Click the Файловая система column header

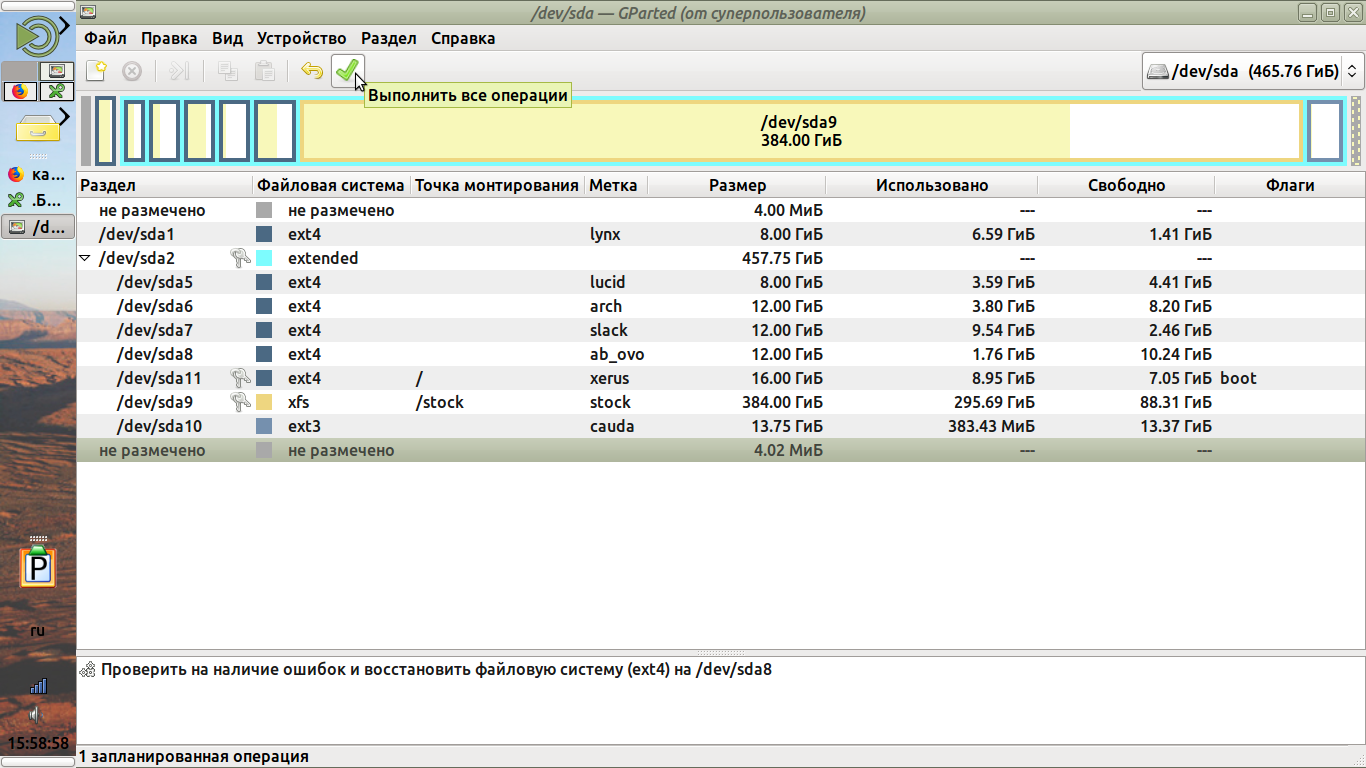click(331, 185)
